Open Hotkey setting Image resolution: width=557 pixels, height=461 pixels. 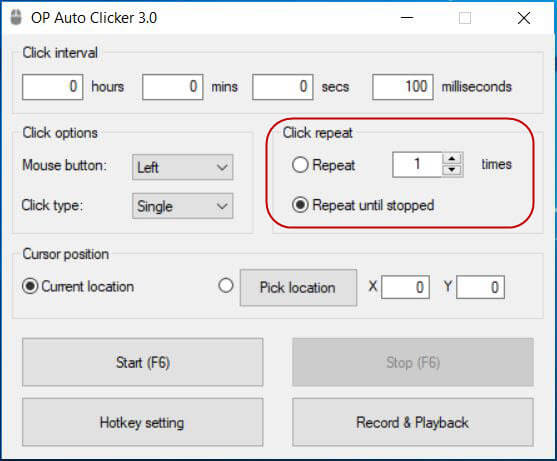[x=143, y=422]
